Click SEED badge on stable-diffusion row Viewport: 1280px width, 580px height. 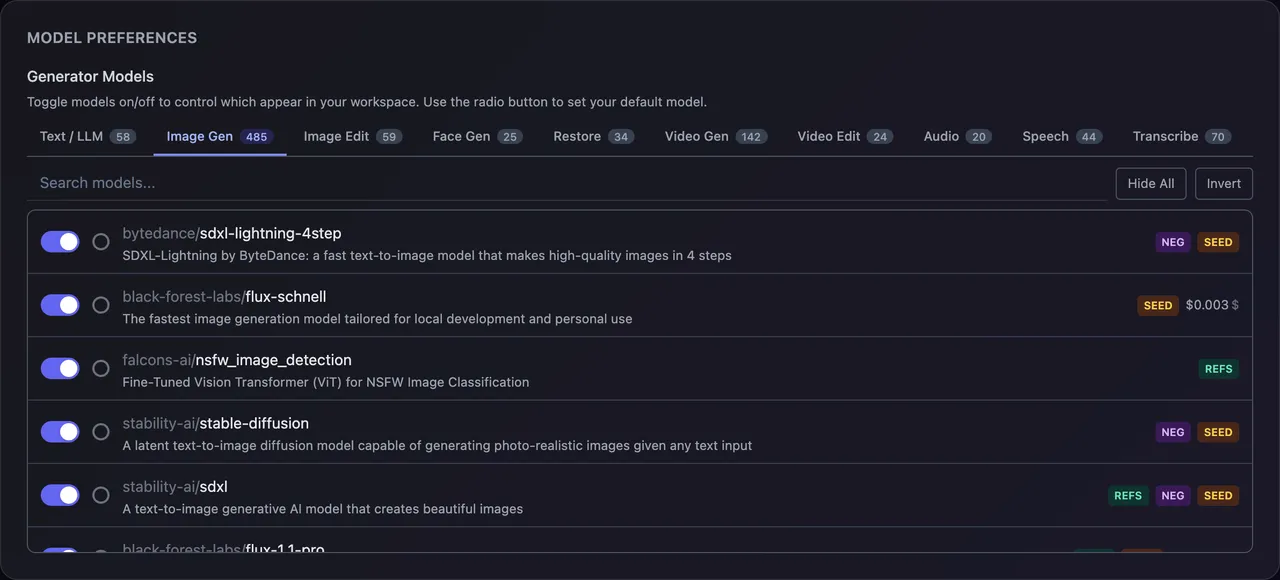[1218, 432]
